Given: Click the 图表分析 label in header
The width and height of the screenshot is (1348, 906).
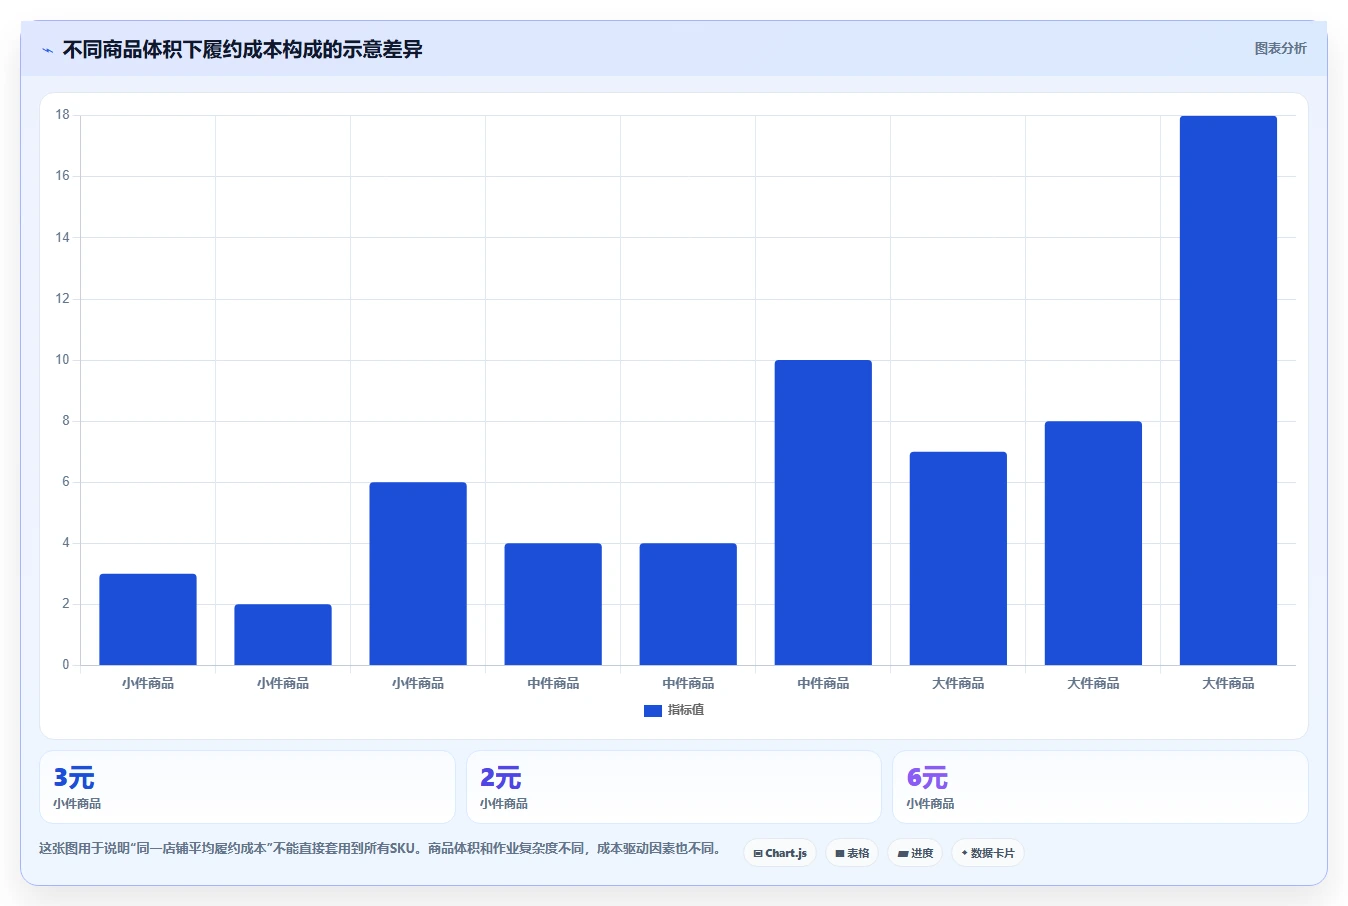Looking at the screenshot, I should click(1280, 48).
